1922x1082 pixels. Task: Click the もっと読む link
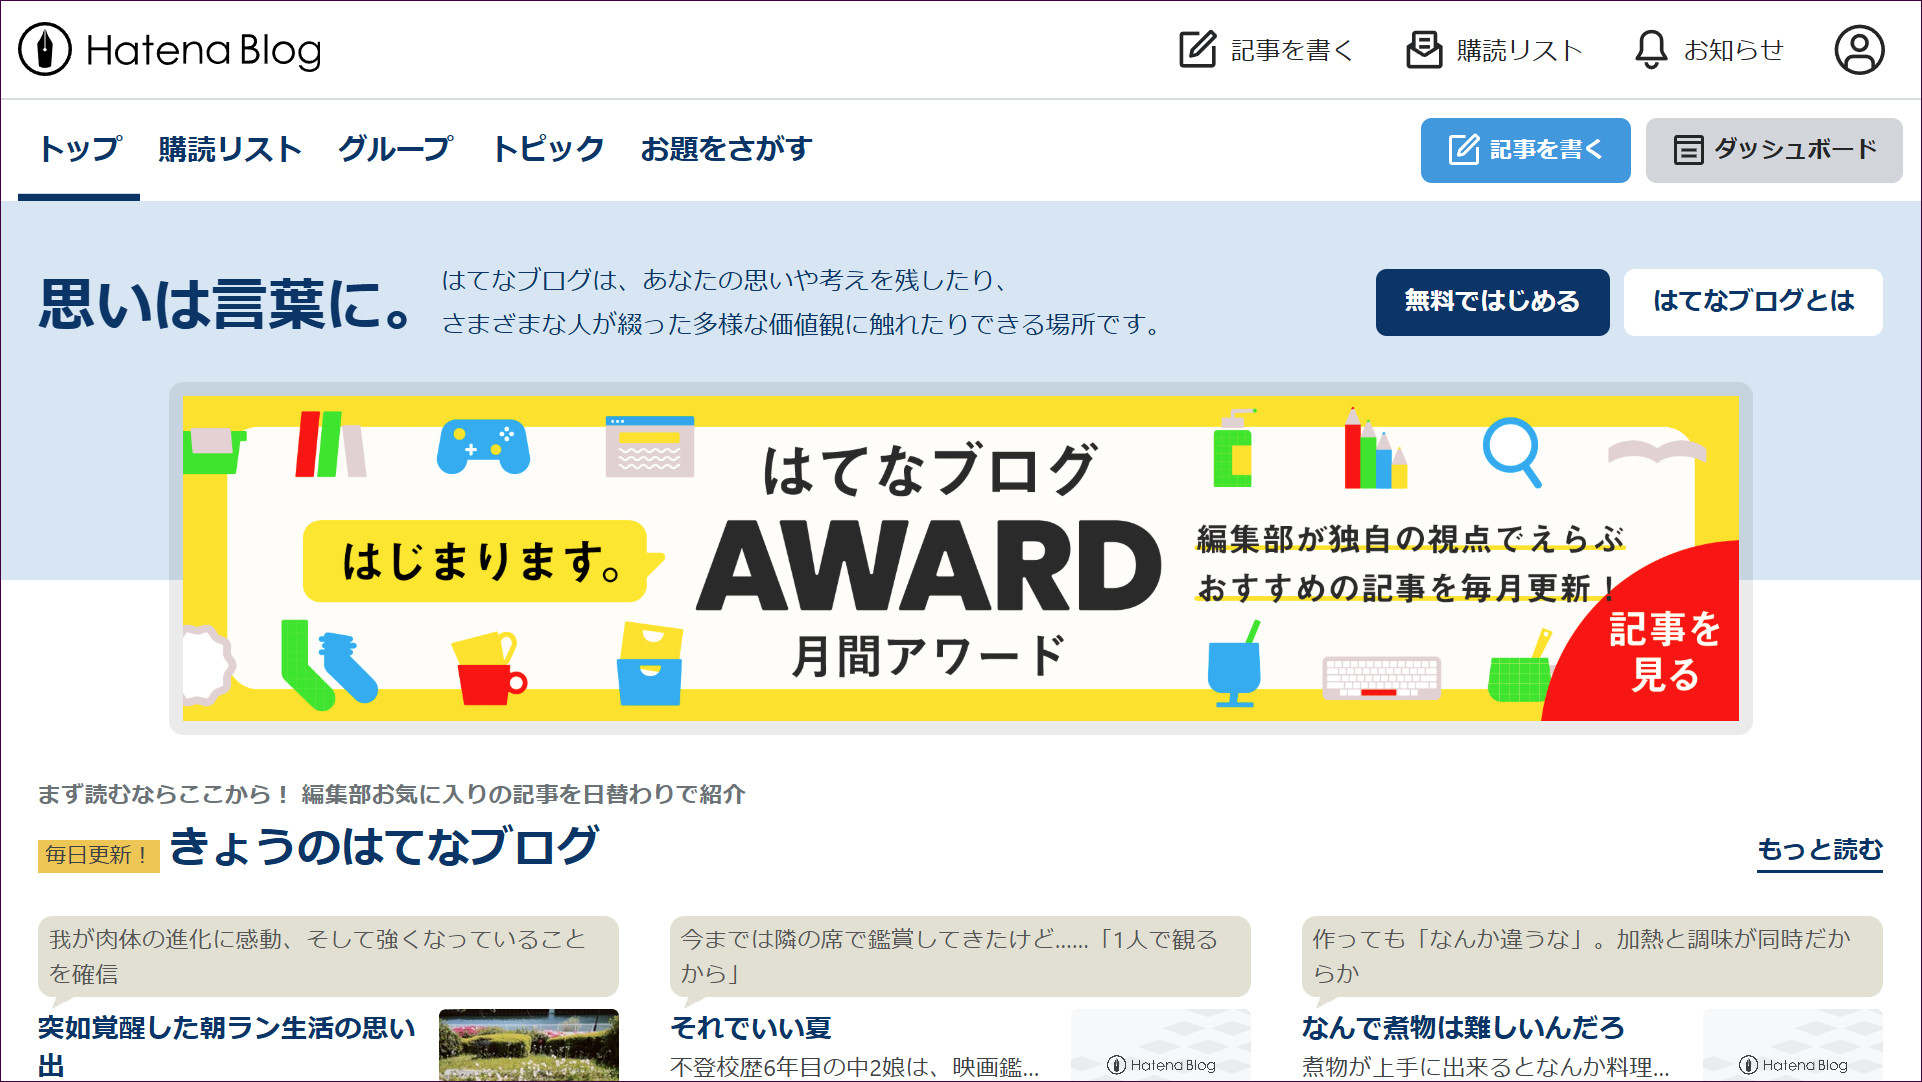tap(1819, 849)
